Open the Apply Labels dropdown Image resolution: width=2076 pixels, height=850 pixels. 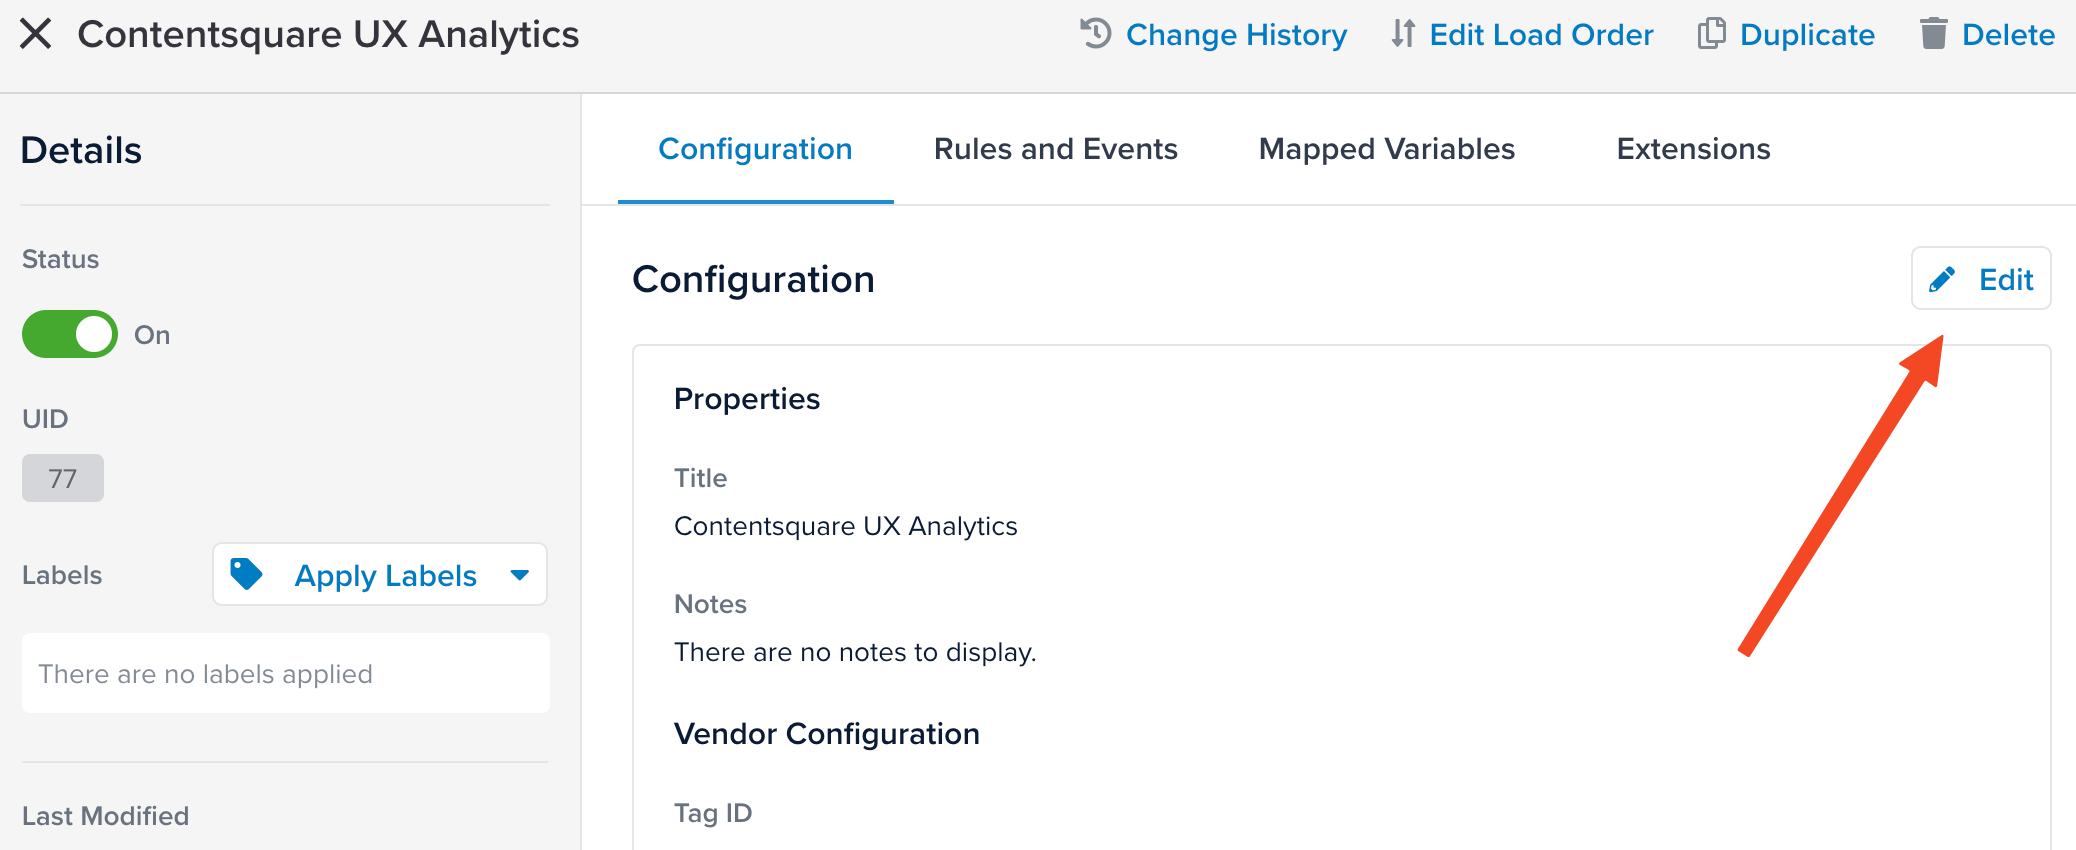380,574
